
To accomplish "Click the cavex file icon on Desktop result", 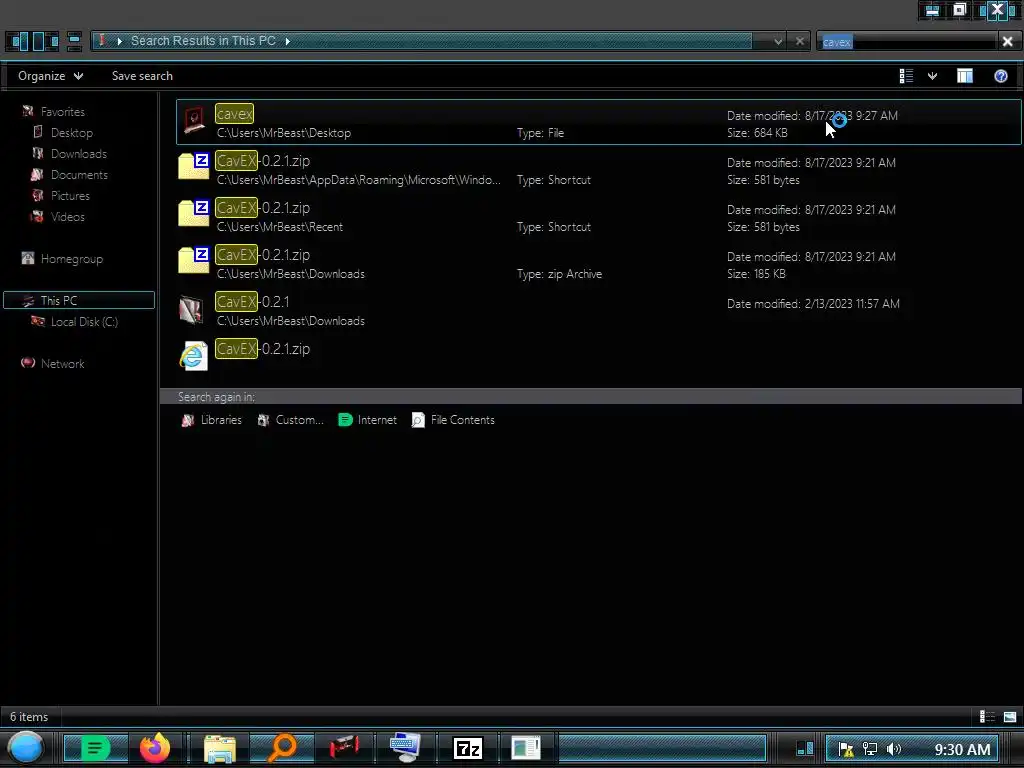I will tap(194, 121).
